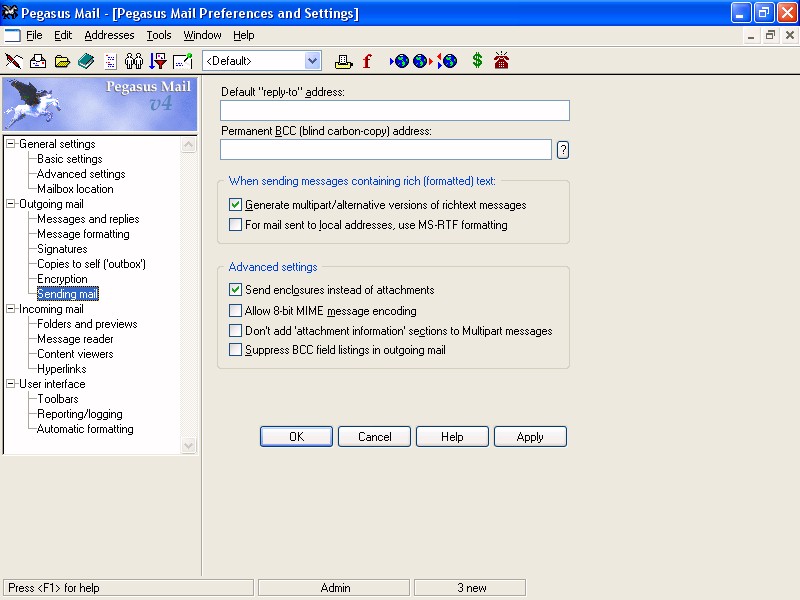Select Hyperlinks in the tree
The width and height of the screenshot is (800, 600).
tap(62, 369)
